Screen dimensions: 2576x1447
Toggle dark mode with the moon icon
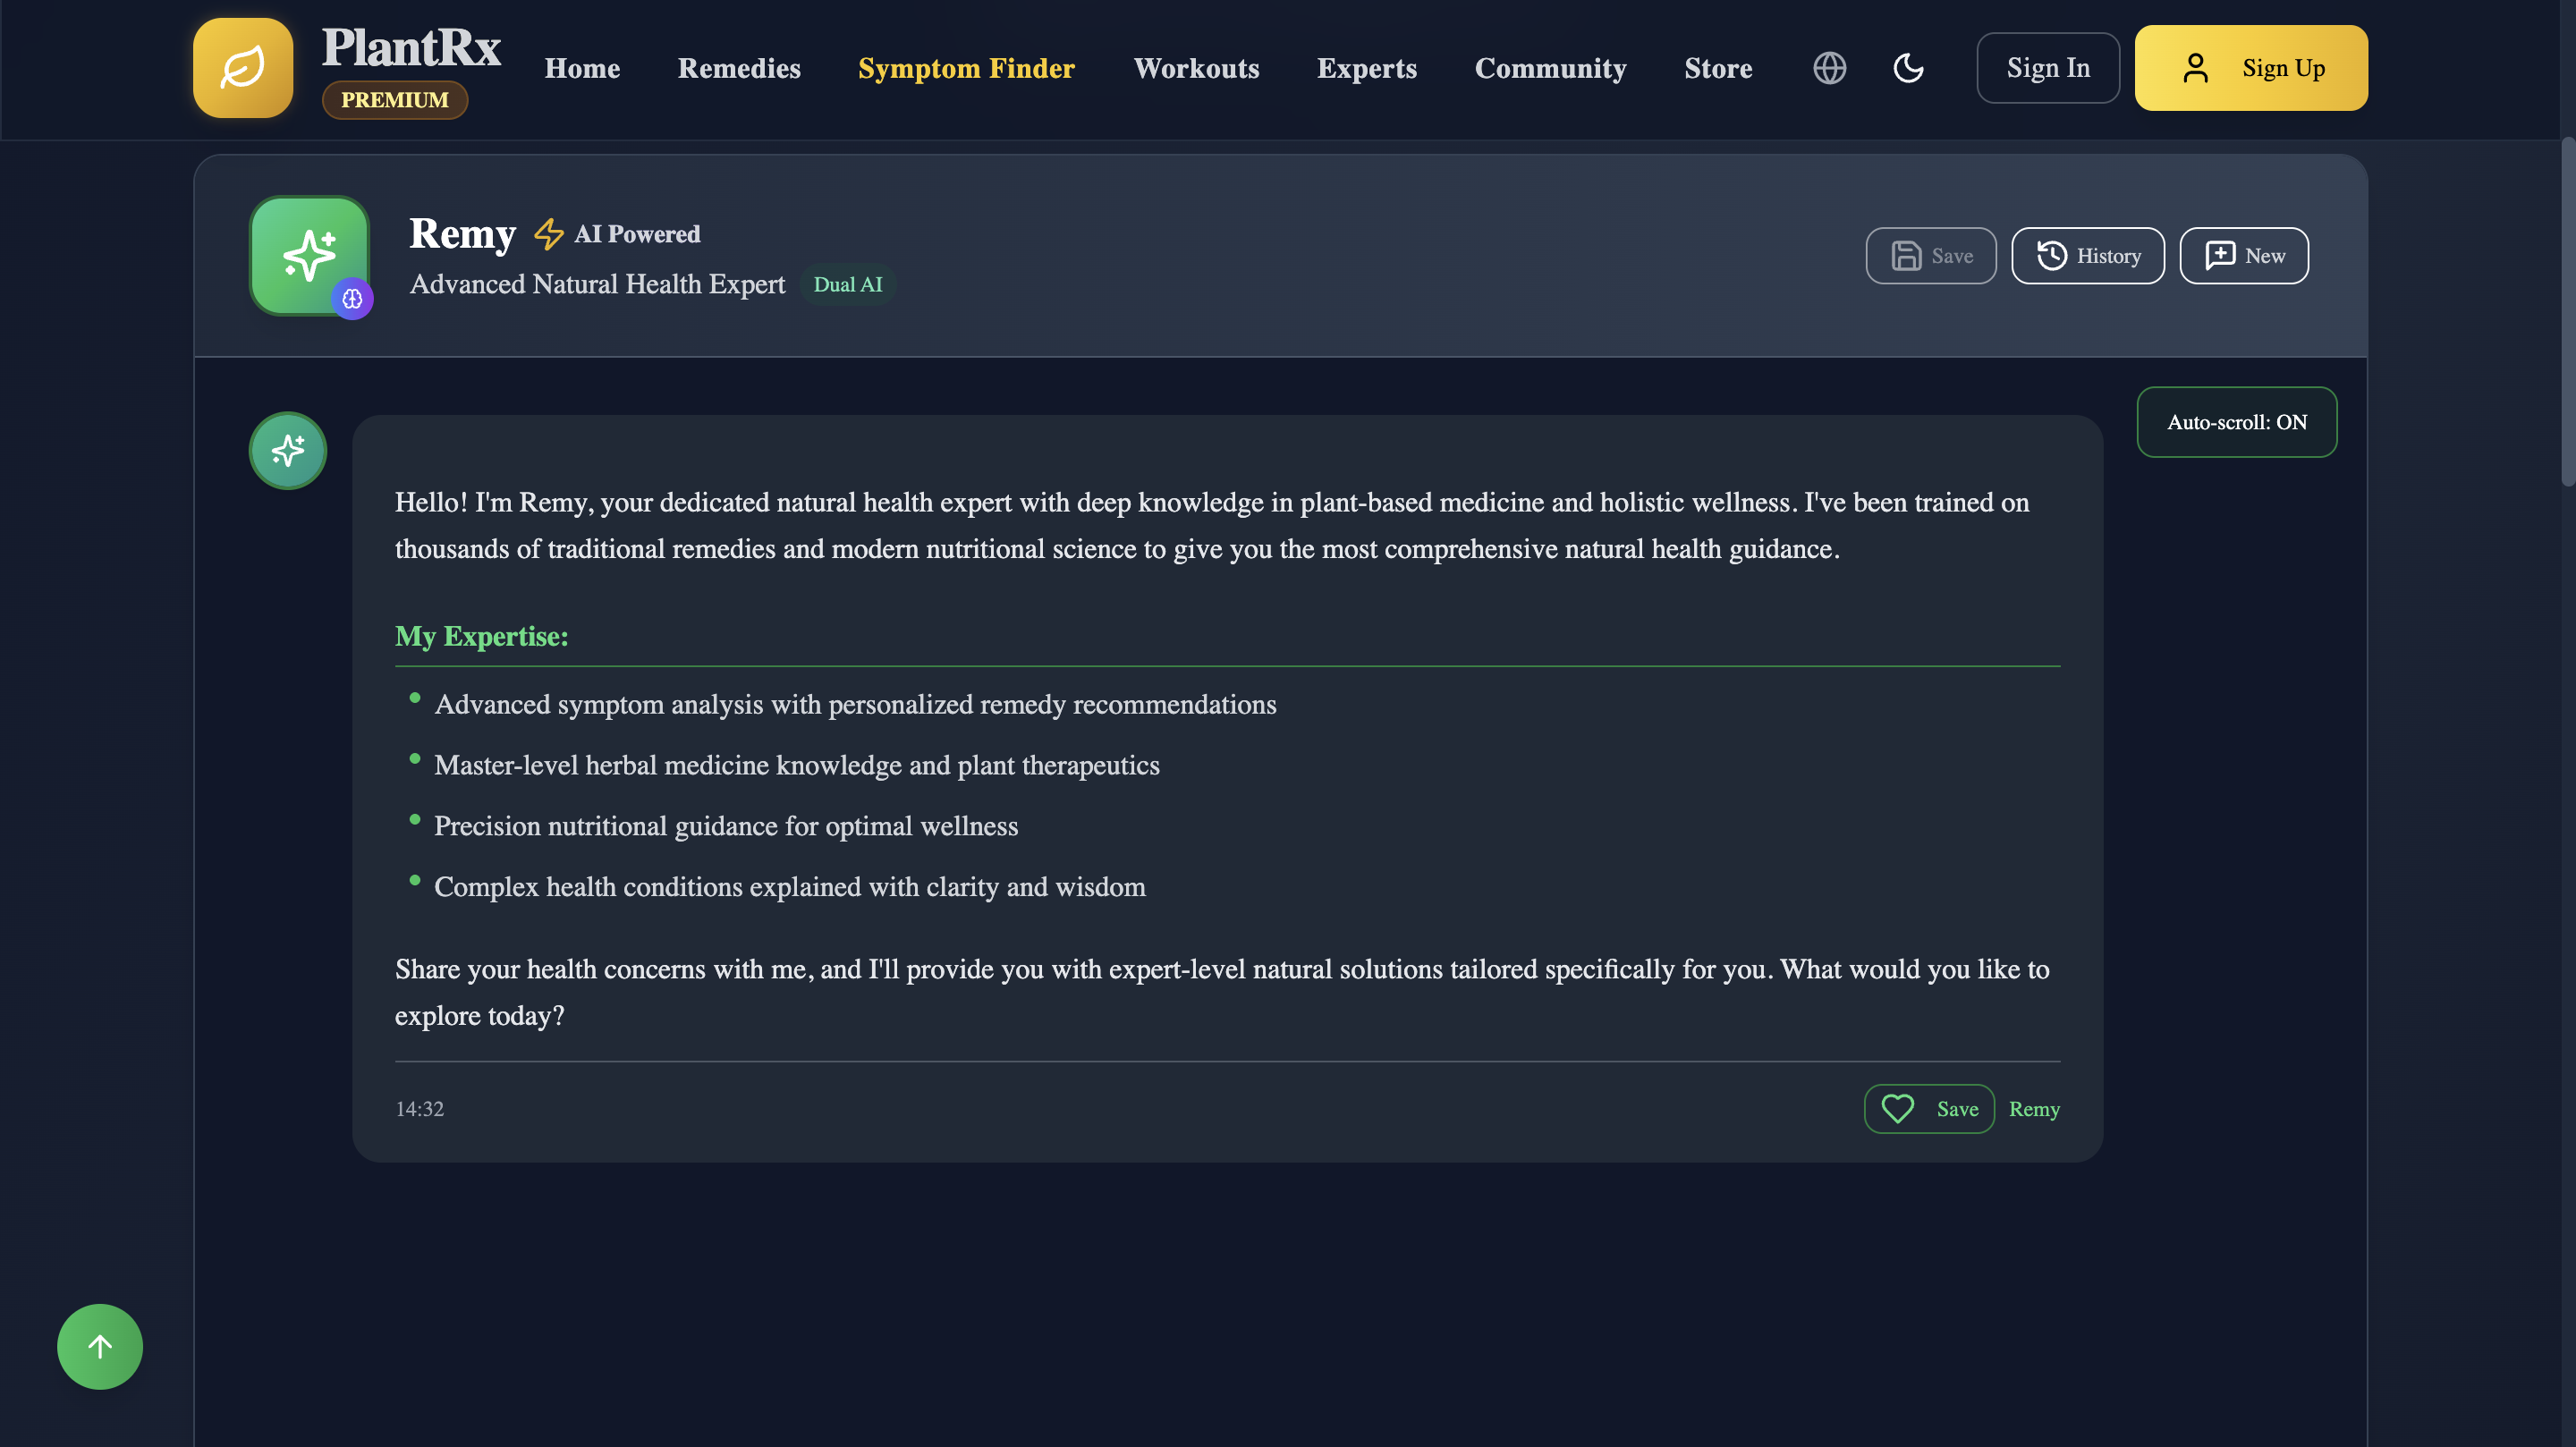coord(1908,68)
